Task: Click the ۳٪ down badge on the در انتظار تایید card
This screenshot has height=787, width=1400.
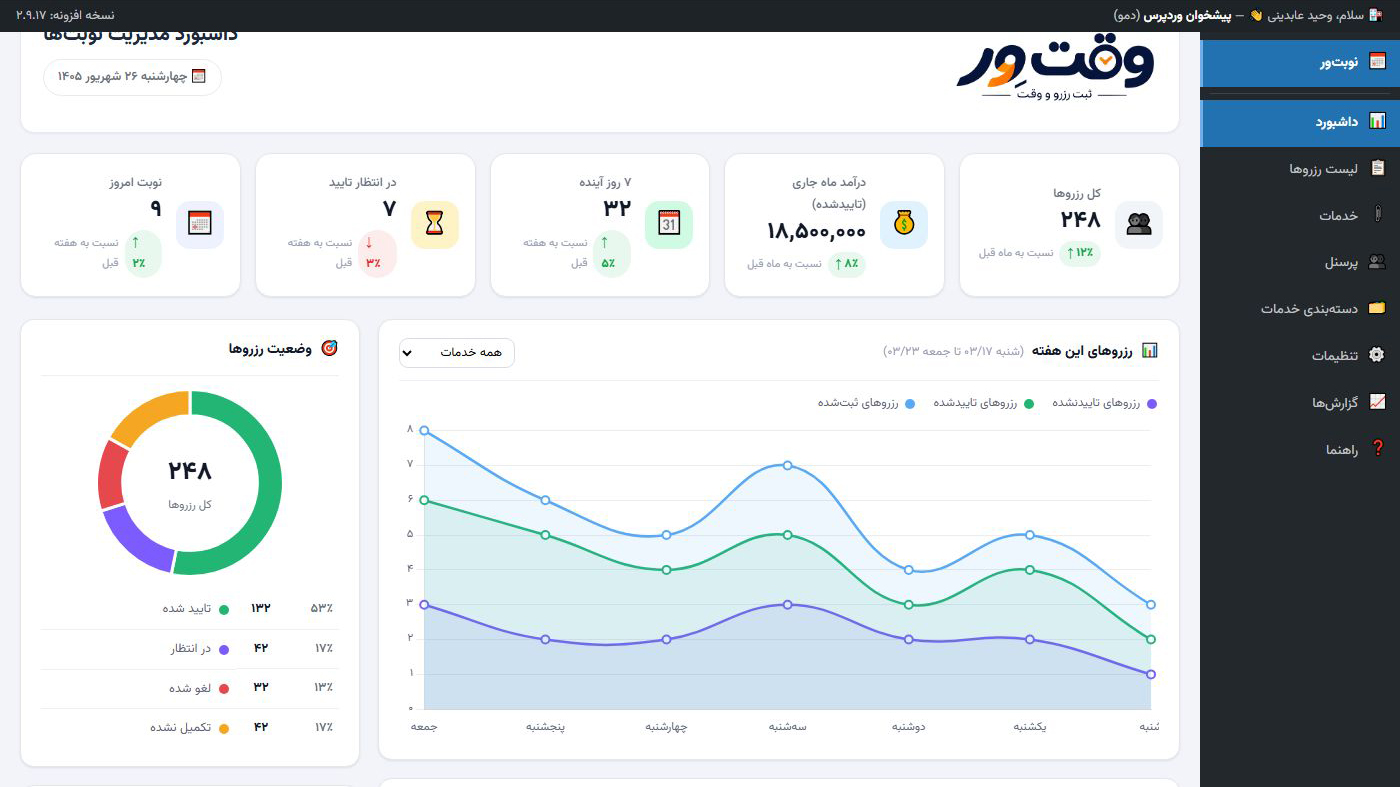Action: pyautogui.click(x=376, y=254)
